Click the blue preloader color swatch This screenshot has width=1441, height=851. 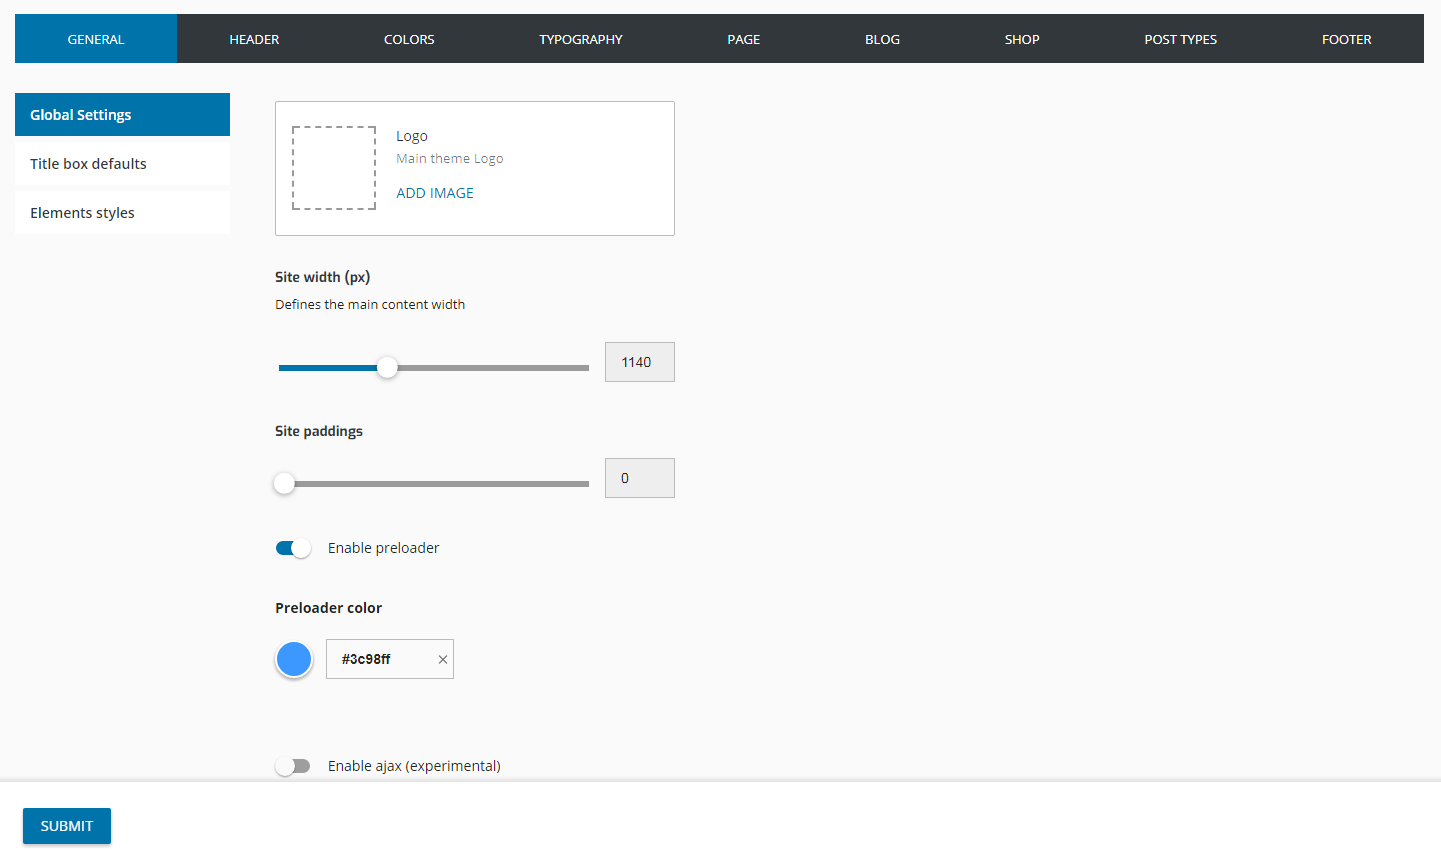(x=294, y=659)
